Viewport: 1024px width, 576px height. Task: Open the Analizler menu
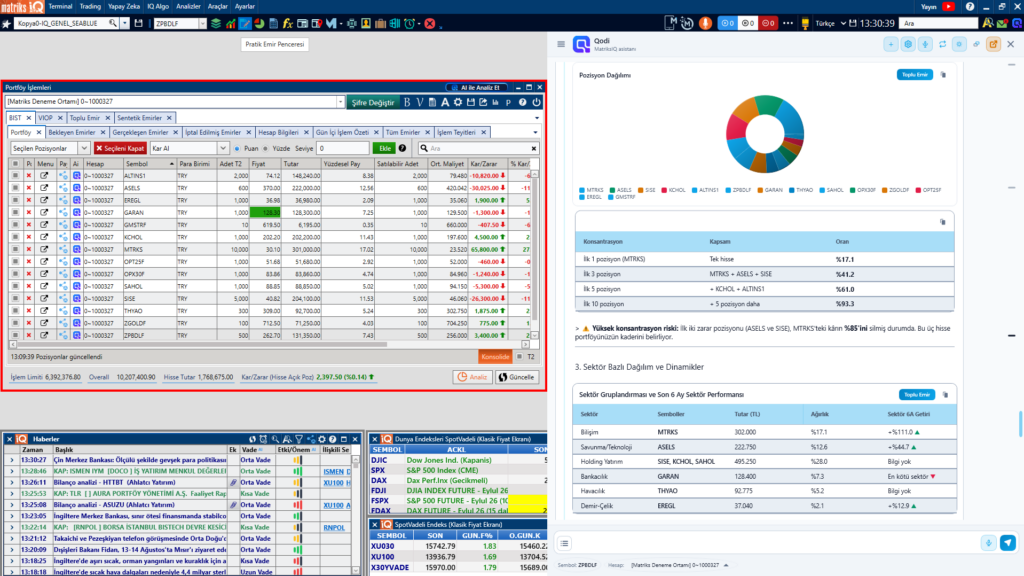188,7
